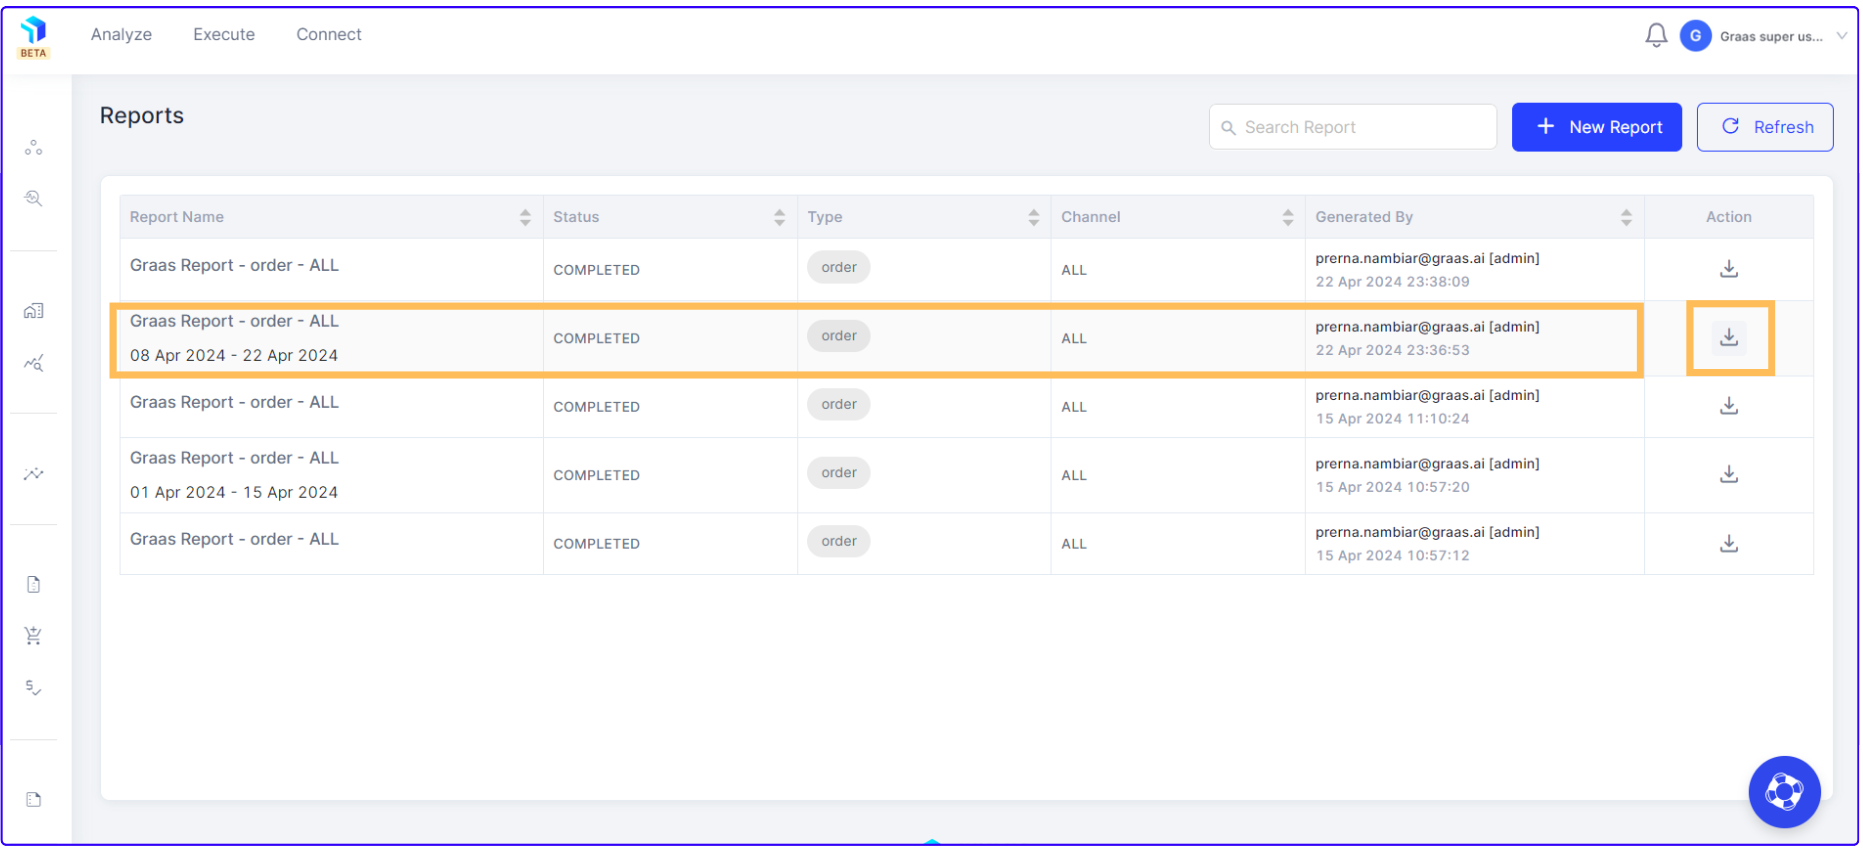1863x850 pixels.
Task: Open the document page sidebar icon
Action: [x=34, y=585]
